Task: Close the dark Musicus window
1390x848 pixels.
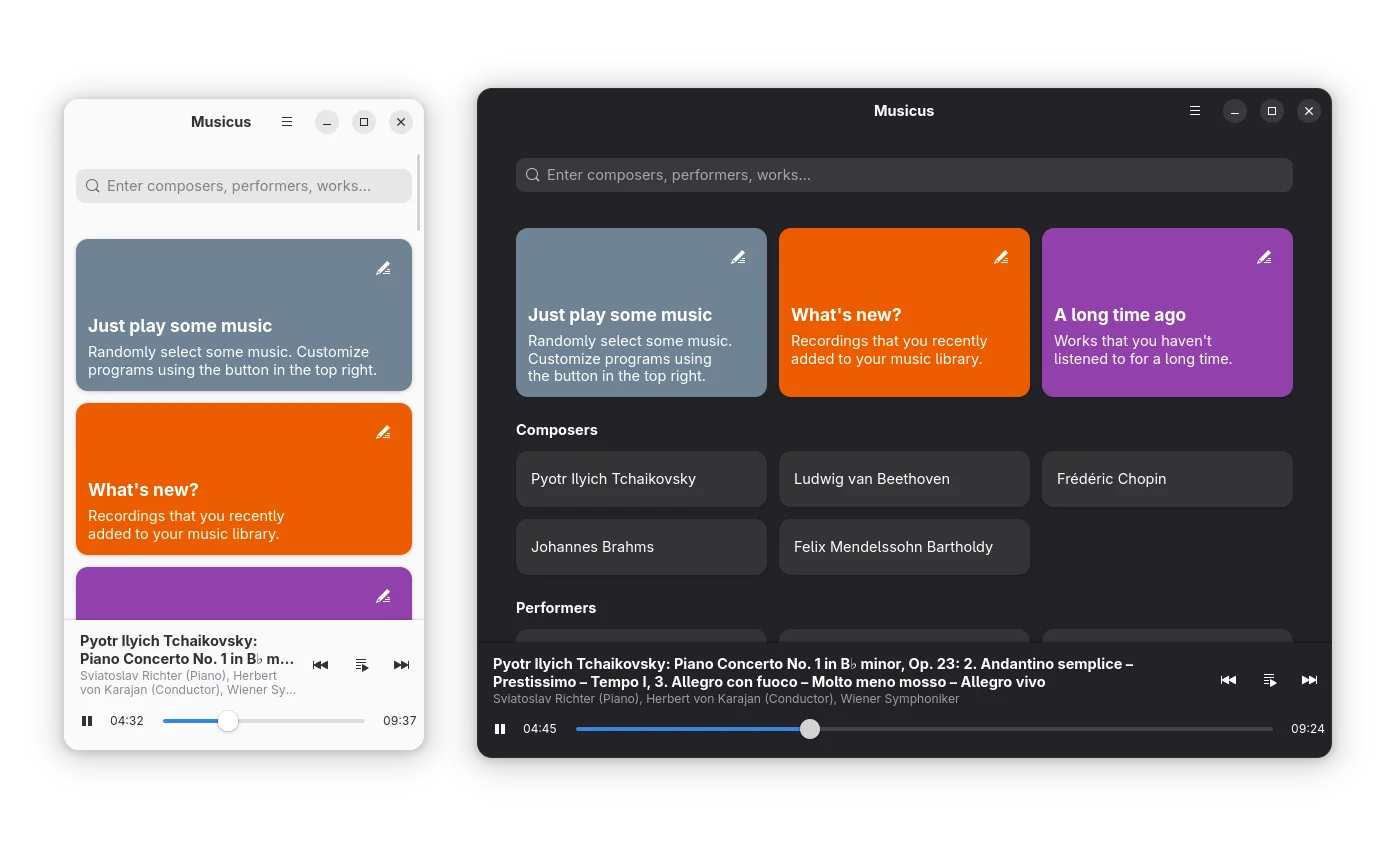Action: point(1309,111)
